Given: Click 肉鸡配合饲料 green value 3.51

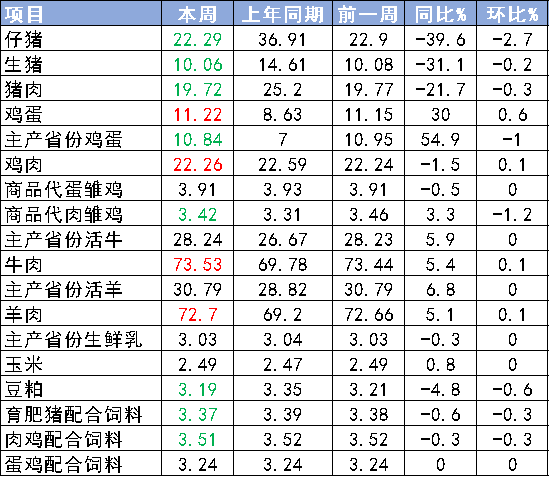Looking at the screenshot, I should pyautogui.click(x=197, y=440).
